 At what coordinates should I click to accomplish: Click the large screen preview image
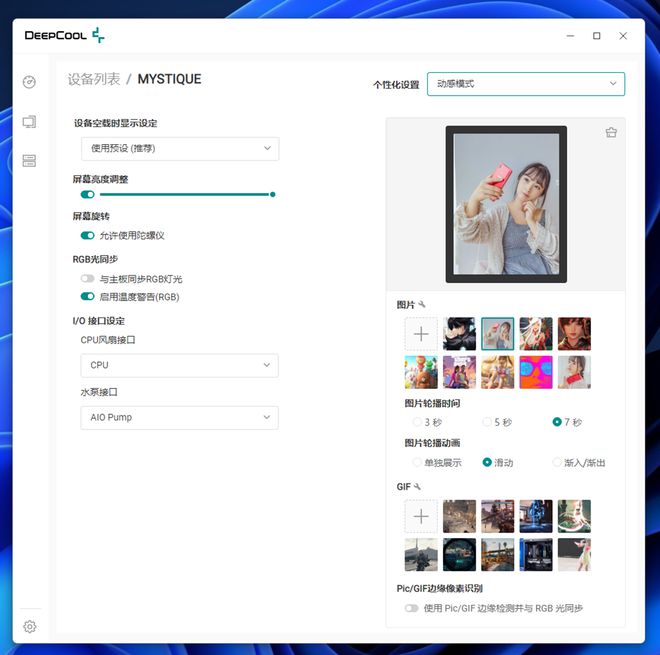506,204
